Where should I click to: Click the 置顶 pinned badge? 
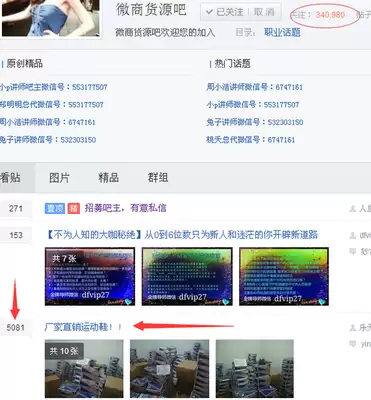54,209
